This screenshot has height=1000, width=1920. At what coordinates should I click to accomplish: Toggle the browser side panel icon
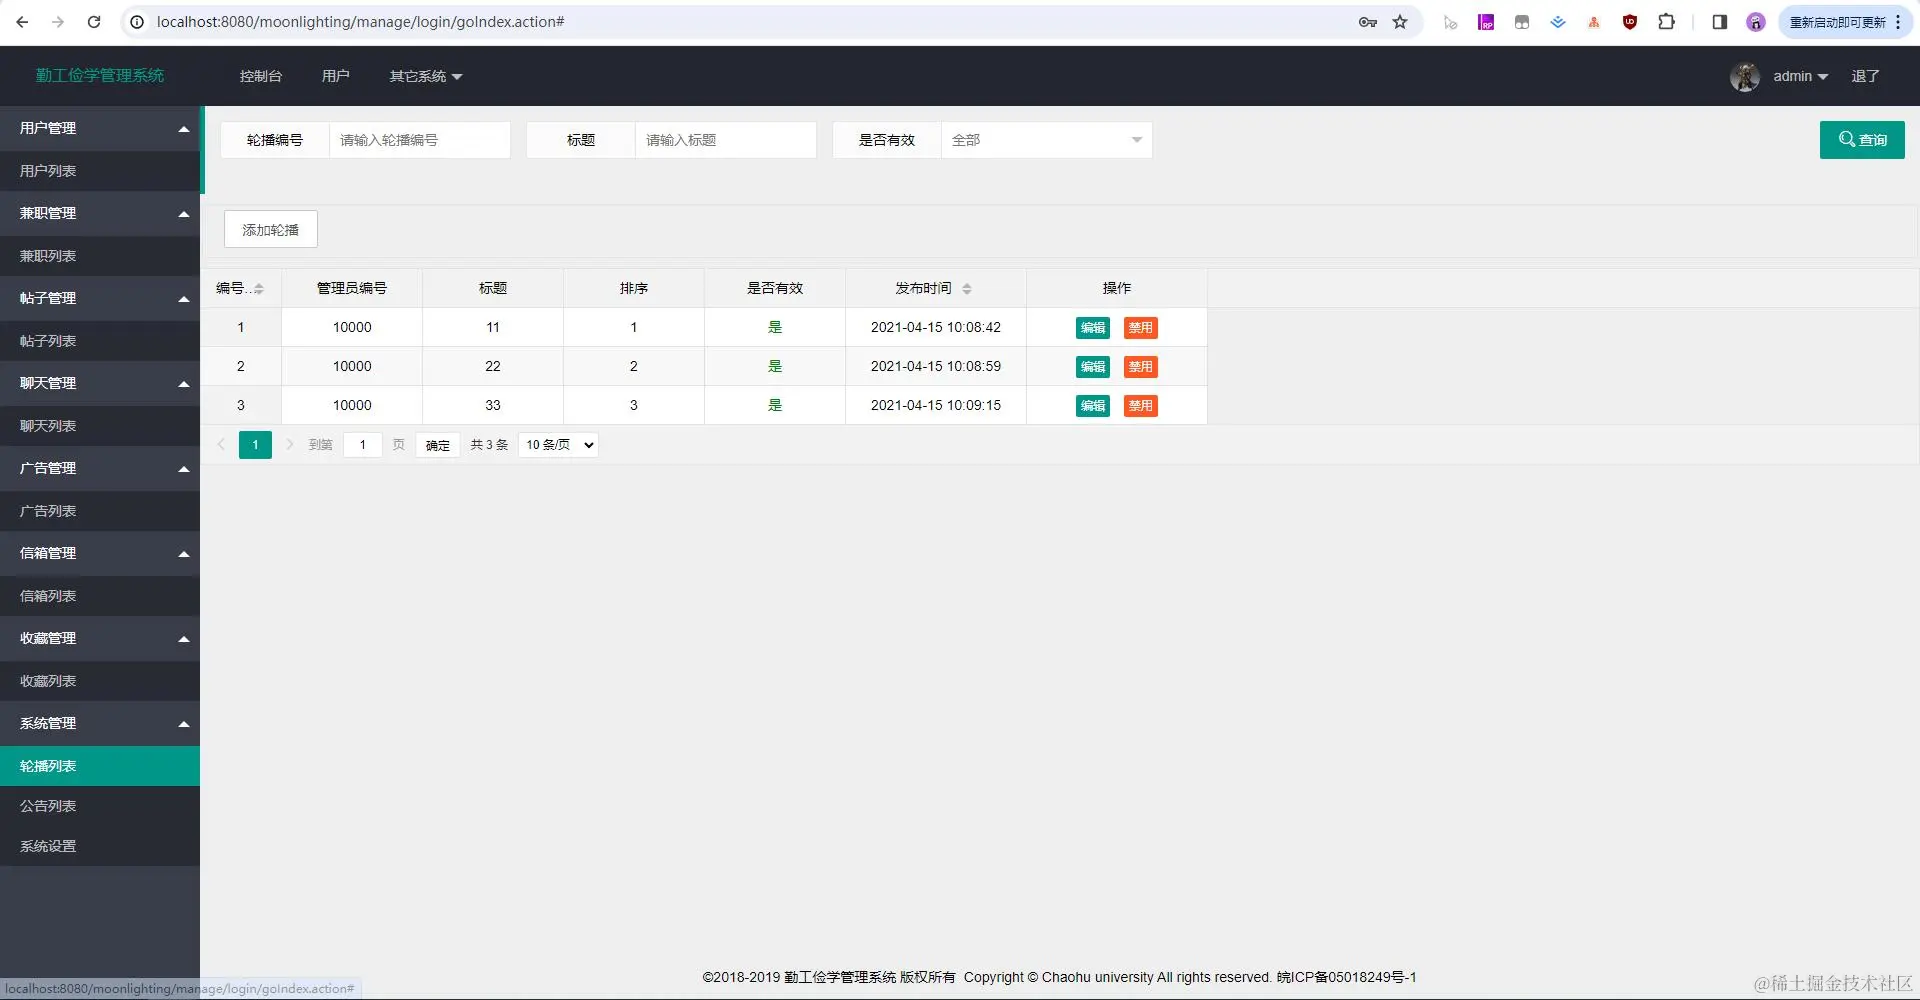1720,22
